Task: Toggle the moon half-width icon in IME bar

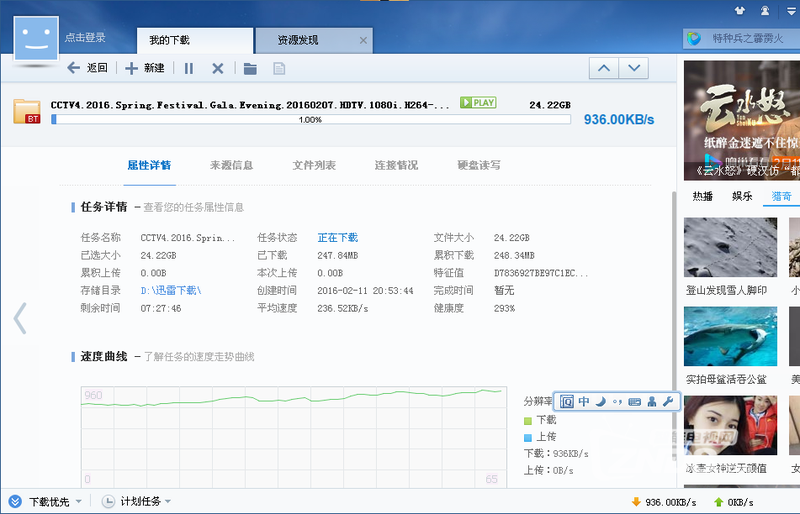Action: coord(601,402)
